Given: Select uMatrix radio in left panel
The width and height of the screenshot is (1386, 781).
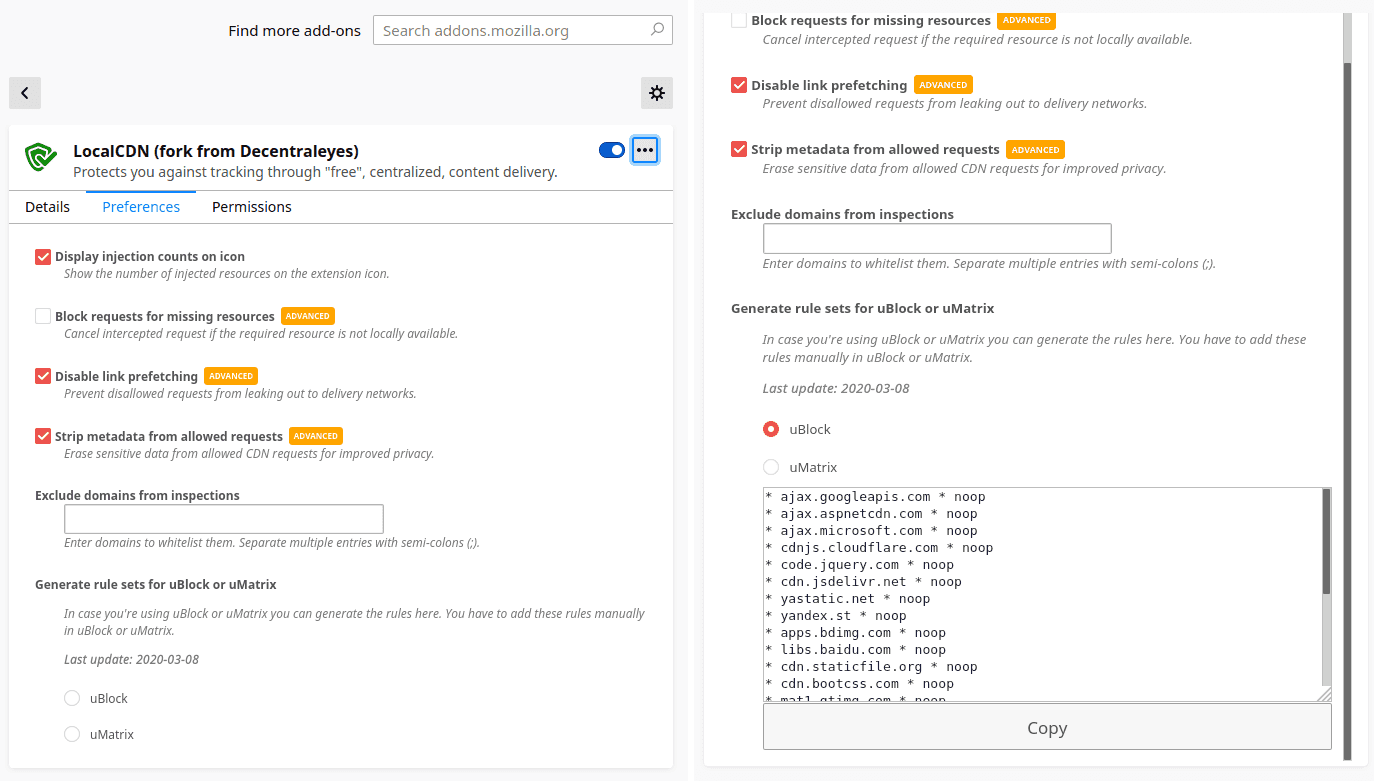Looking at the screenshot, I should [72, 734].
